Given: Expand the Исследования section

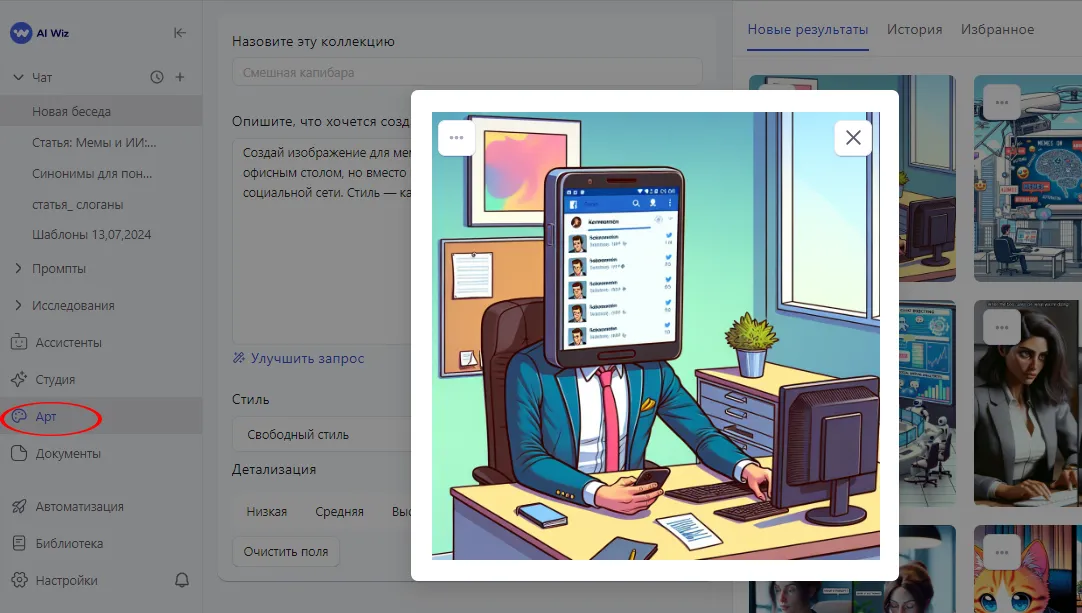Looking at the screenshot, I should (18, 305).
